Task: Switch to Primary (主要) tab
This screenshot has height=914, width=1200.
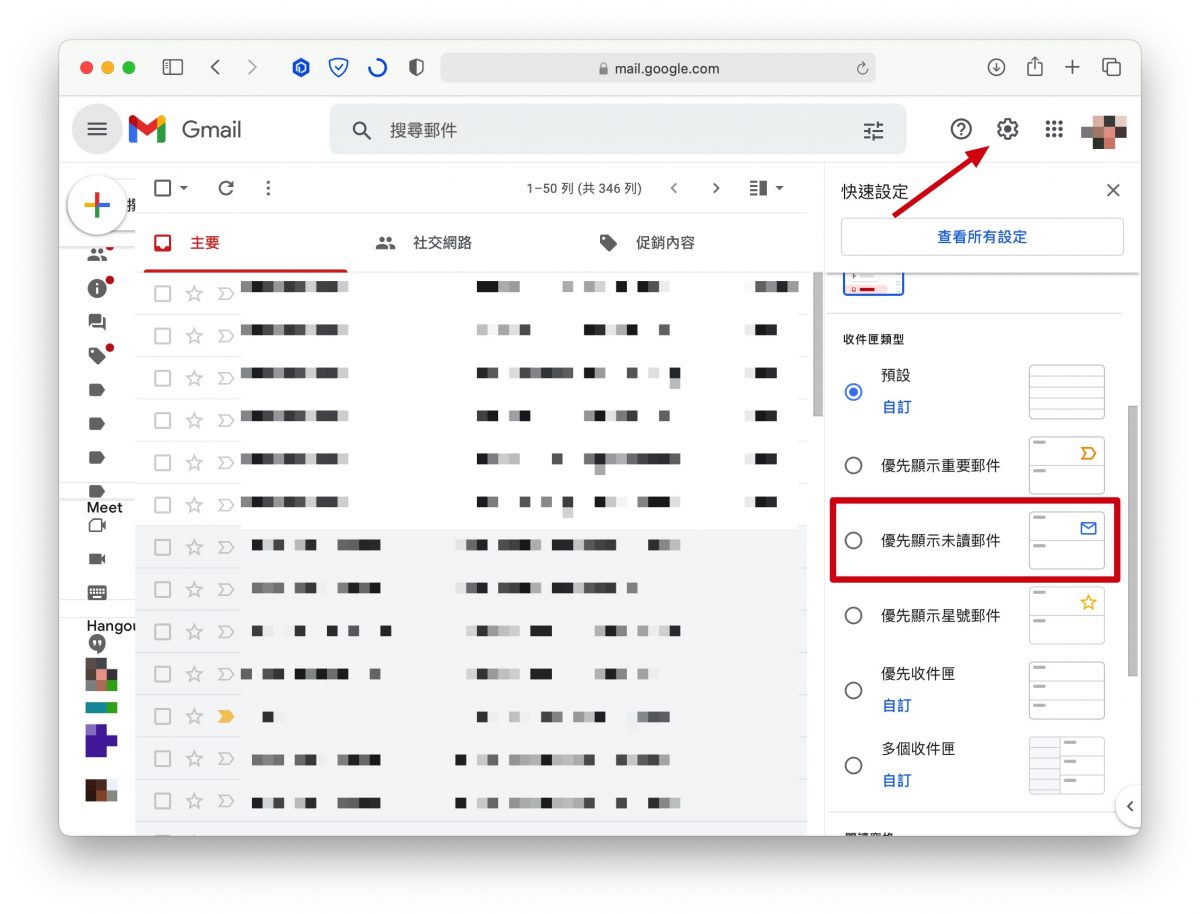Action: [246, 243]
